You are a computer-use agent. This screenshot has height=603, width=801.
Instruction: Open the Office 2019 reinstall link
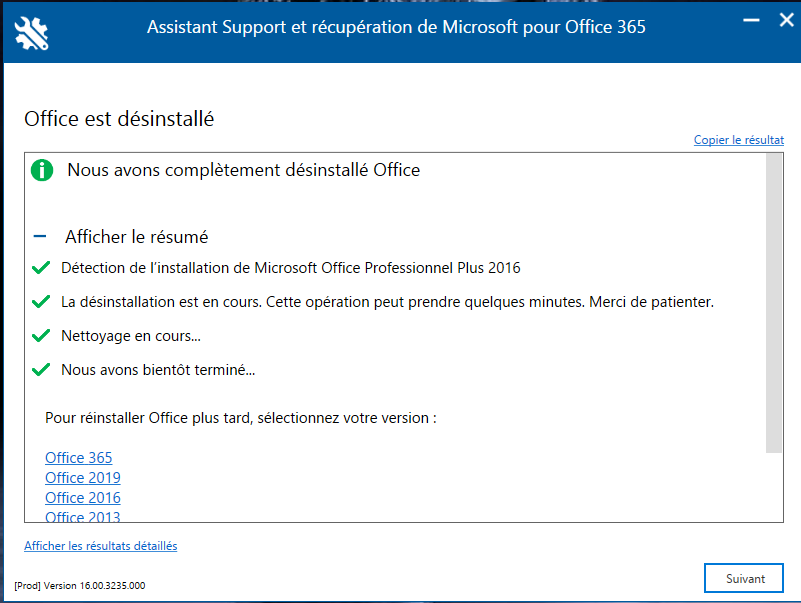pos(83,477)
